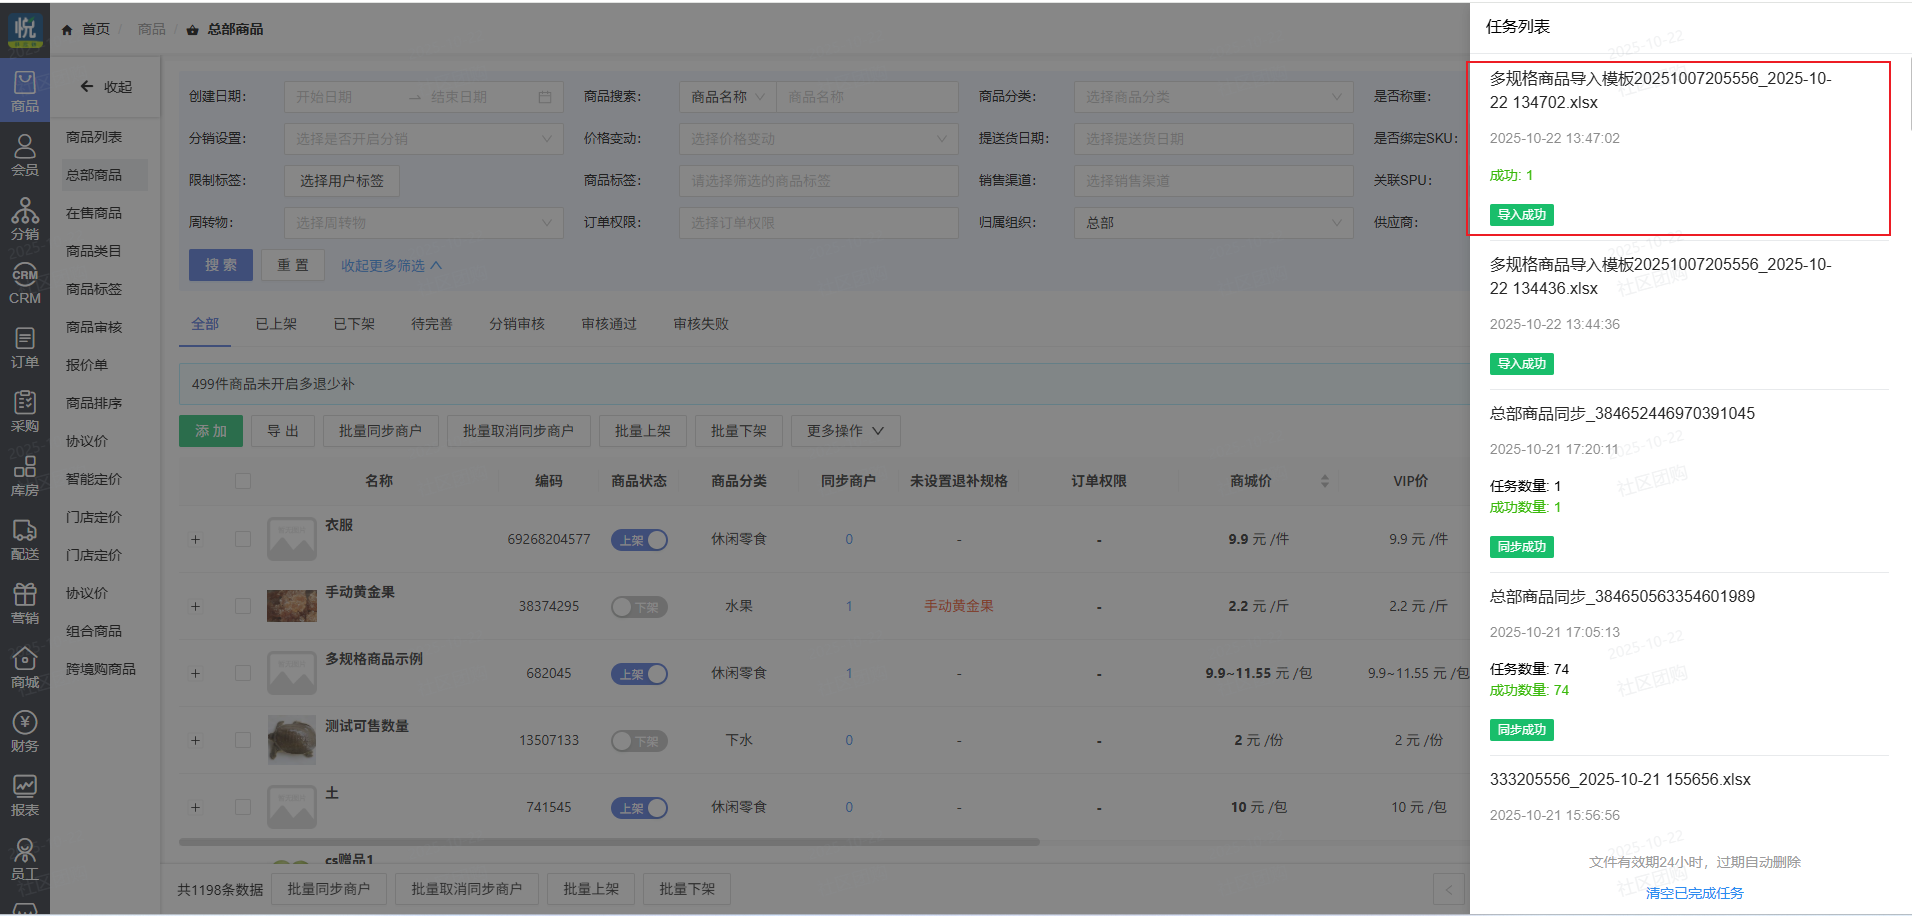Check the checkbox for 多规格商品示例 row

(243, 673)
